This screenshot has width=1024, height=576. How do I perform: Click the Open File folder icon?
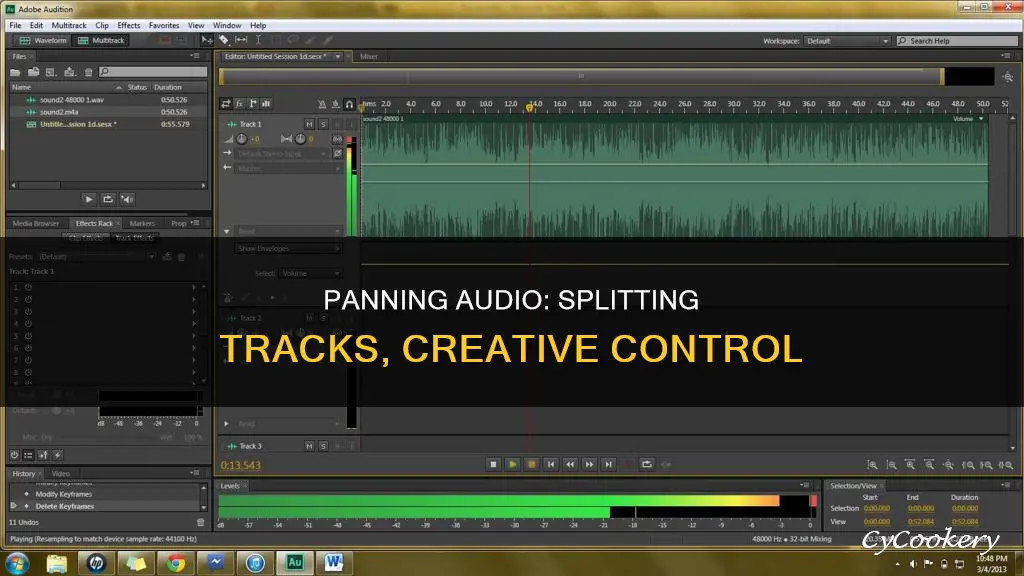15,72
